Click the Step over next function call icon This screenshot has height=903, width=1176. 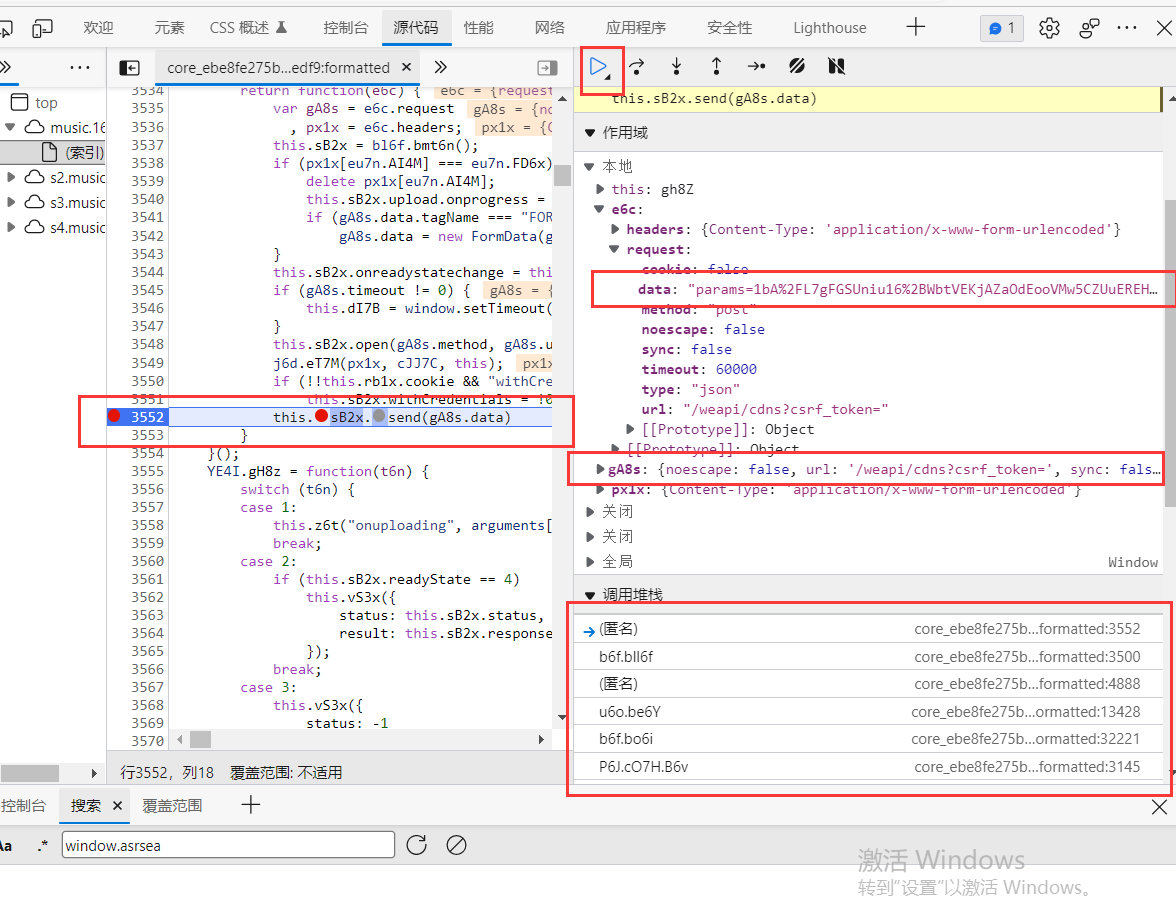click(x=639, y=67)
